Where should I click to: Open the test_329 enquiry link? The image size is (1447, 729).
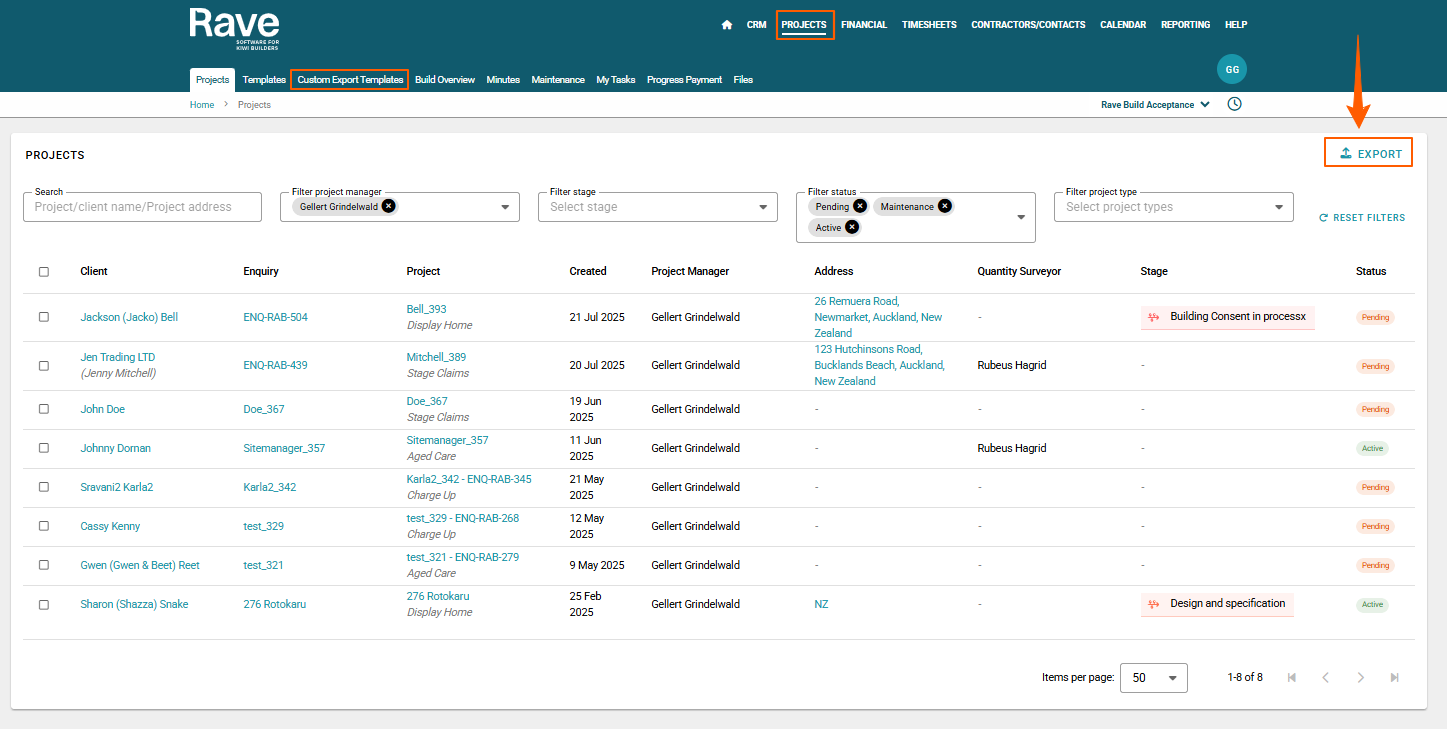pyautogui.click(x=264, y=526)
